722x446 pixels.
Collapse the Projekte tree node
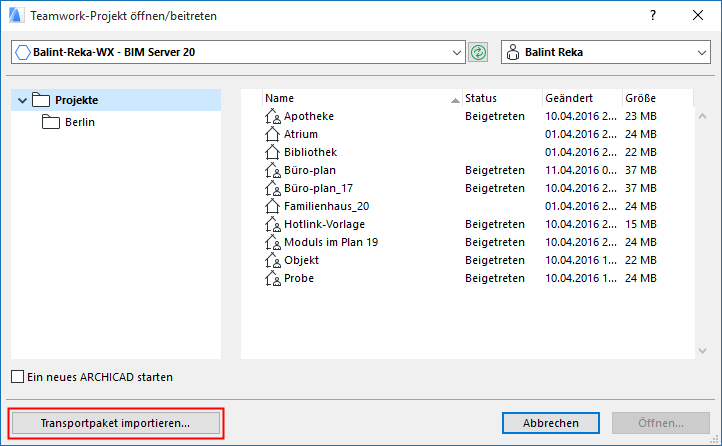pos(22,100)
